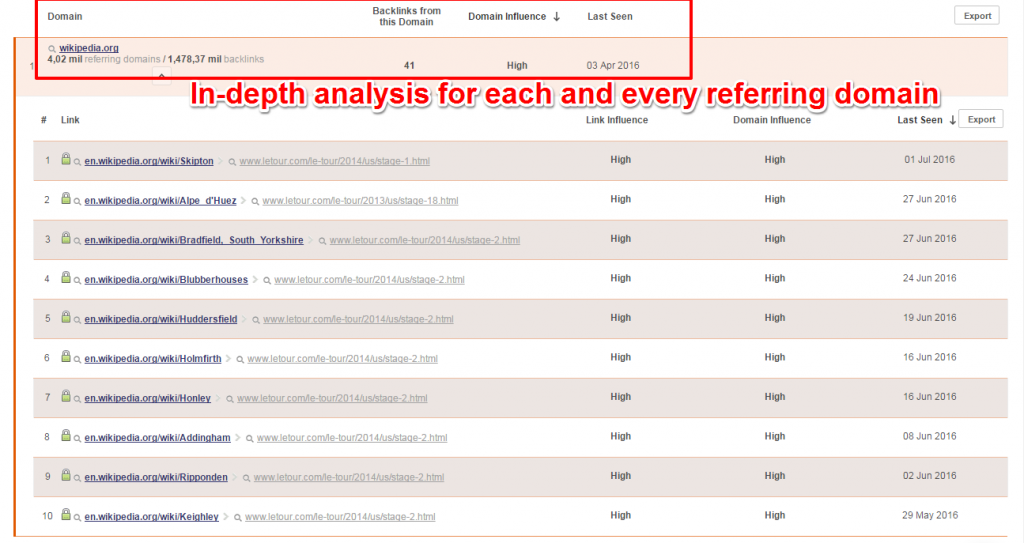This screenshot has height=543, width=1024.
Task: Click magnifier icon before wiki/Honley link
Action: point(77,399)
